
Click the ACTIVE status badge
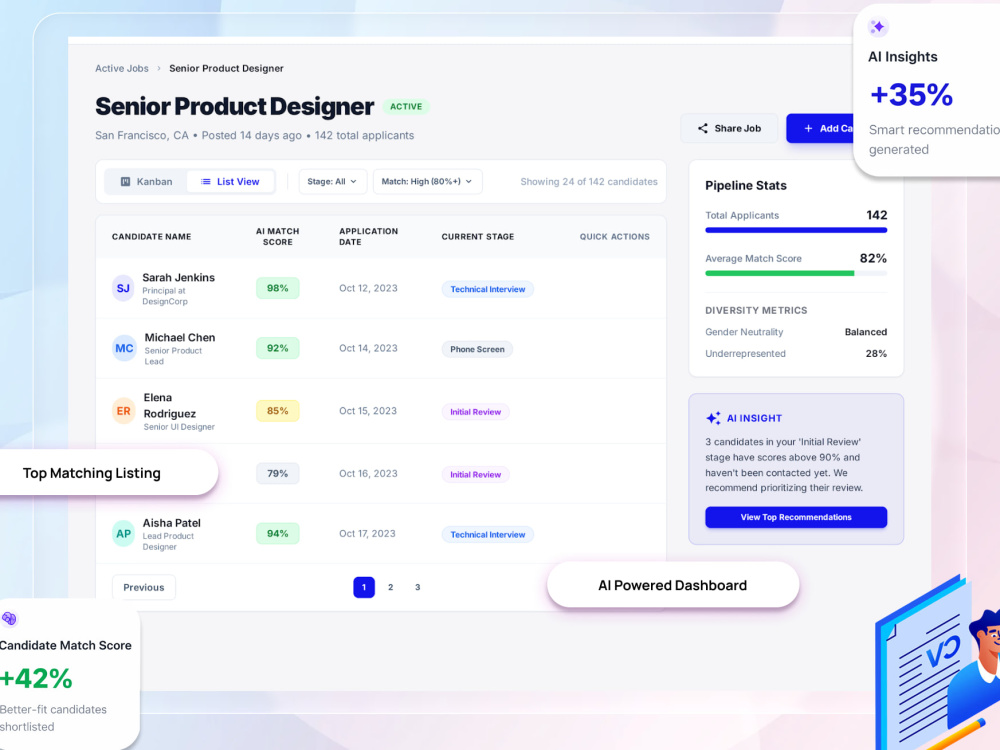[406, 107]
